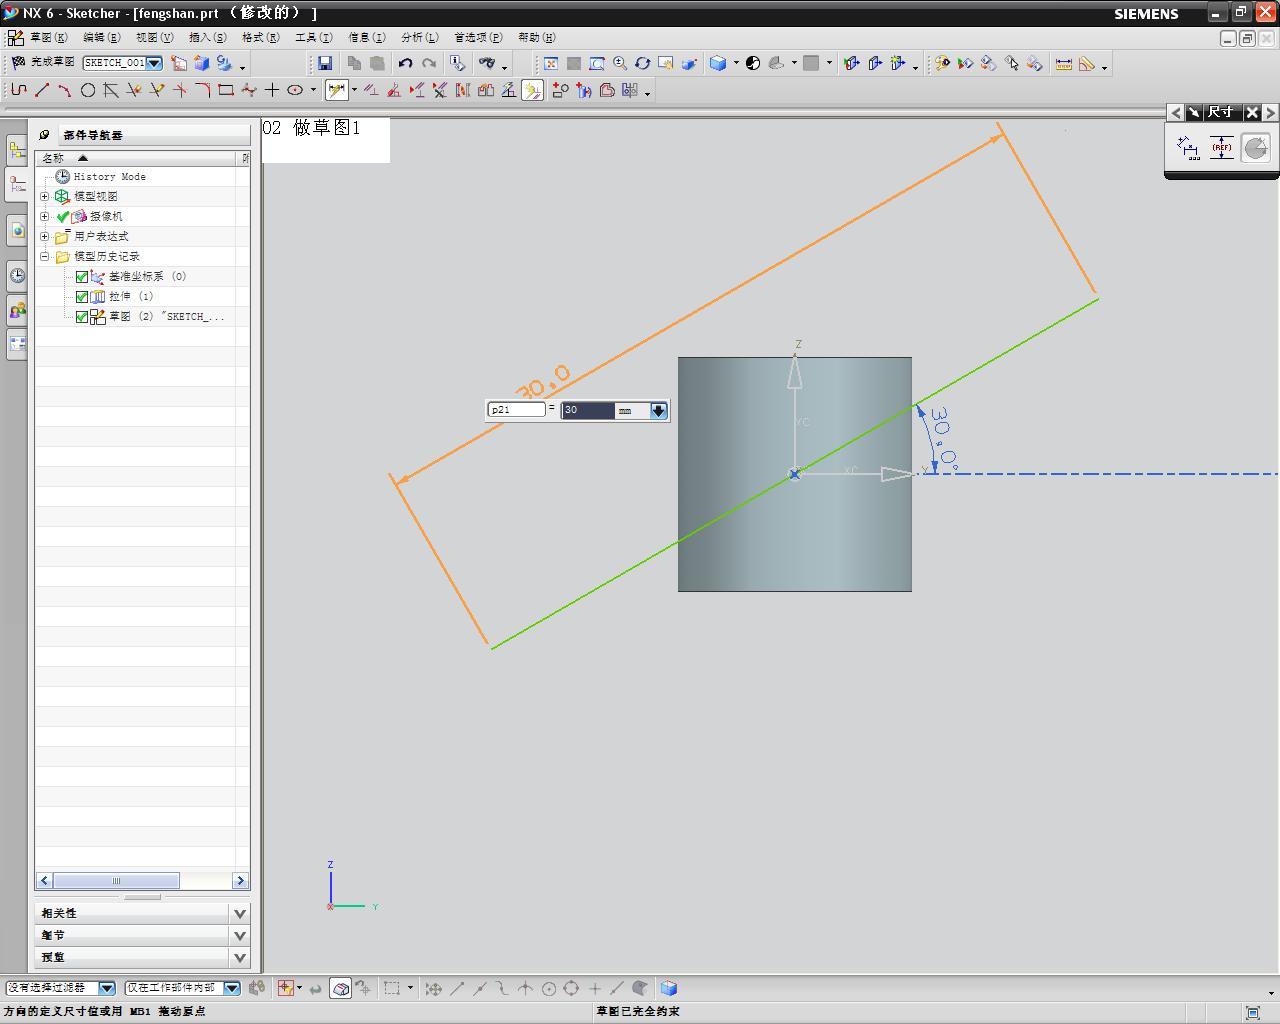The image size is (1280, 1024).
Task: Uncheck the 草图 (2) SKETCH checkbox
Action: point(82,317)
